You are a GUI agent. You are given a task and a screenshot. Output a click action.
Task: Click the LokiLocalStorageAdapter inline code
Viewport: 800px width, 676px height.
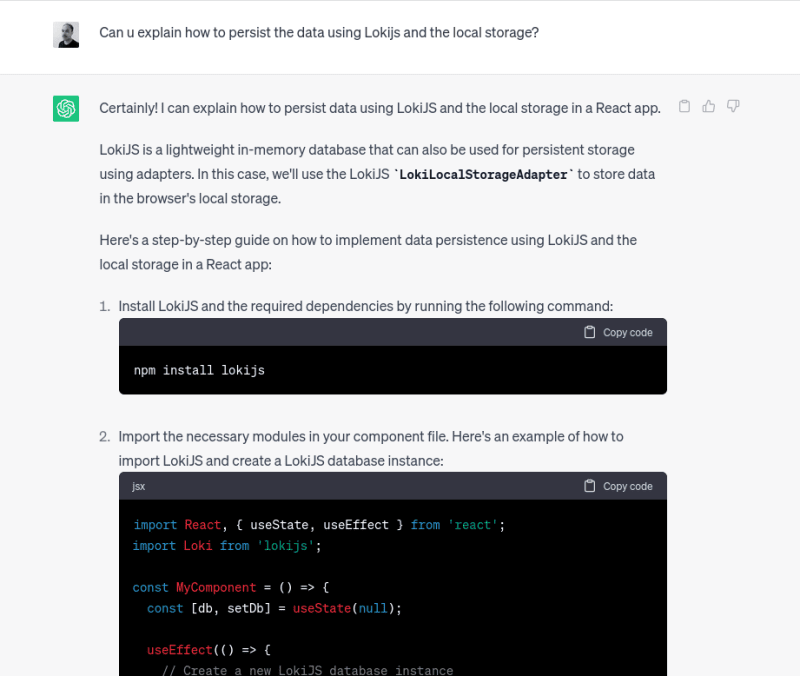(483, 174)
